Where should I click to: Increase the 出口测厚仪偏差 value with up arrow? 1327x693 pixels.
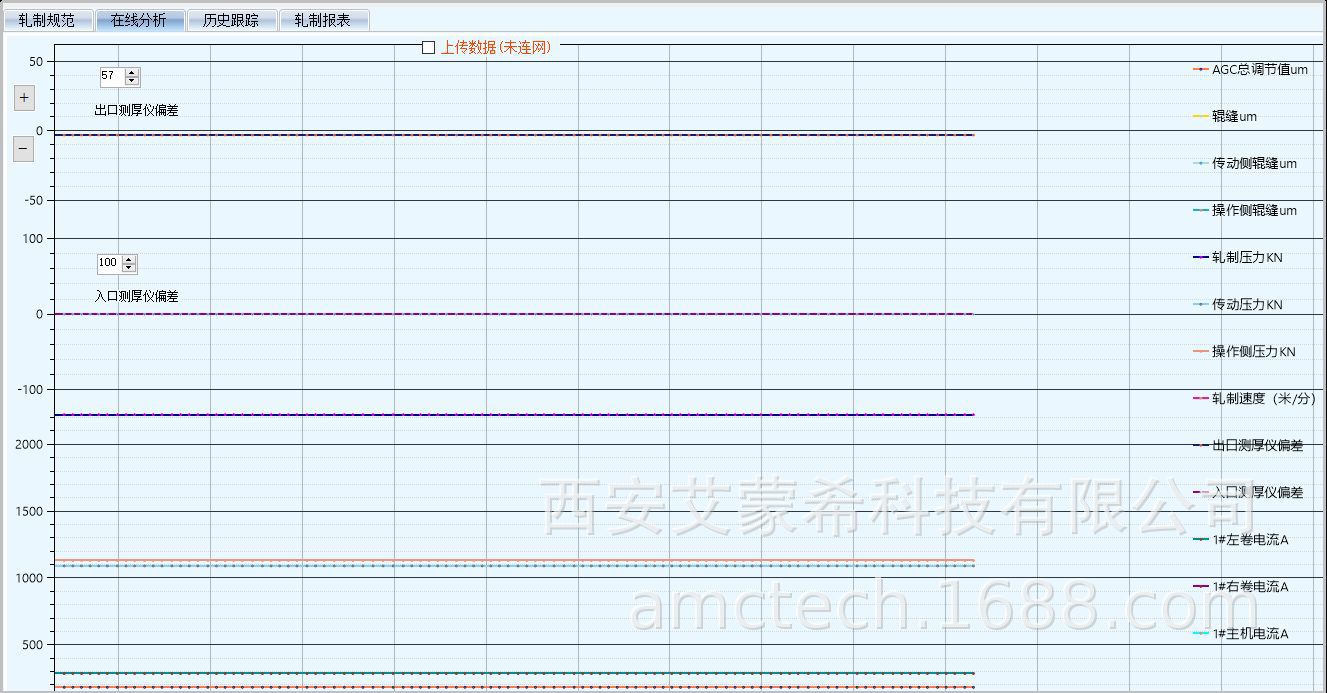tap(132, 72)
